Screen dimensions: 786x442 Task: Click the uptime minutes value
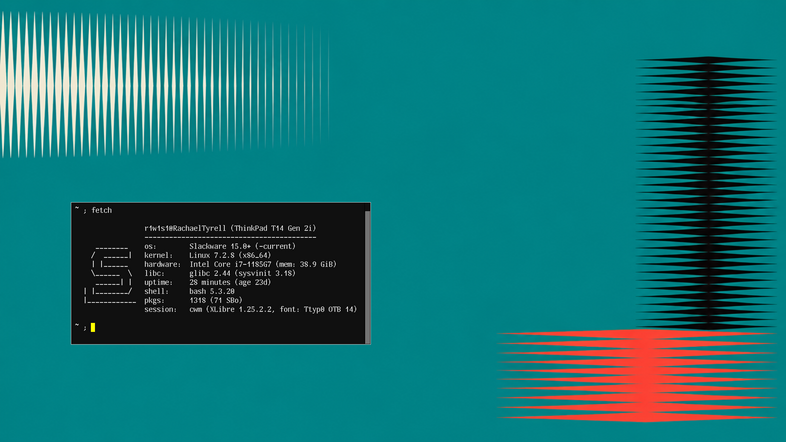(230, 282)
